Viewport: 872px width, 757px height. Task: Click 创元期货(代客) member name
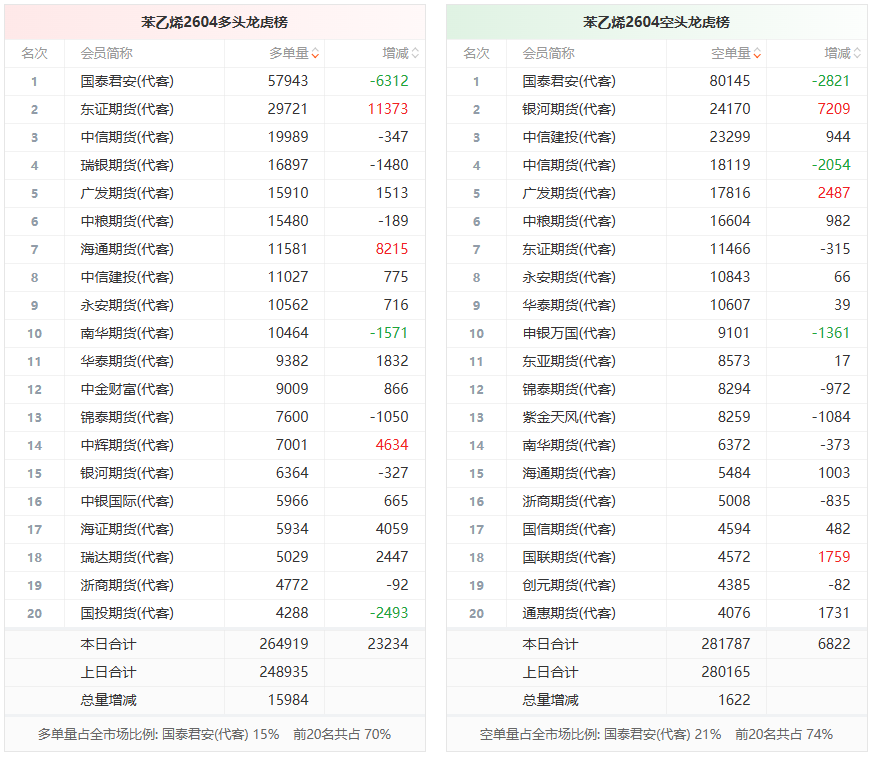pyautogui.click(x=569, y=586)
